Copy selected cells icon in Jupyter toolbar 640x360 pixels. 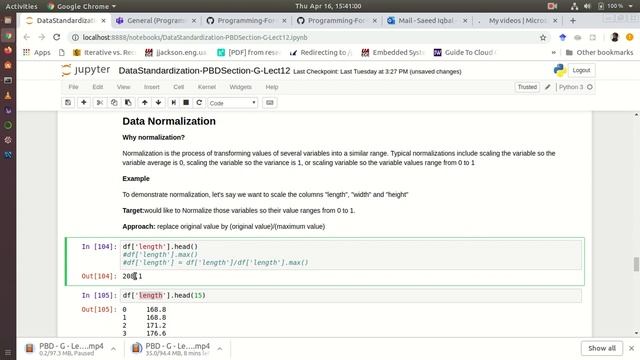114,103
